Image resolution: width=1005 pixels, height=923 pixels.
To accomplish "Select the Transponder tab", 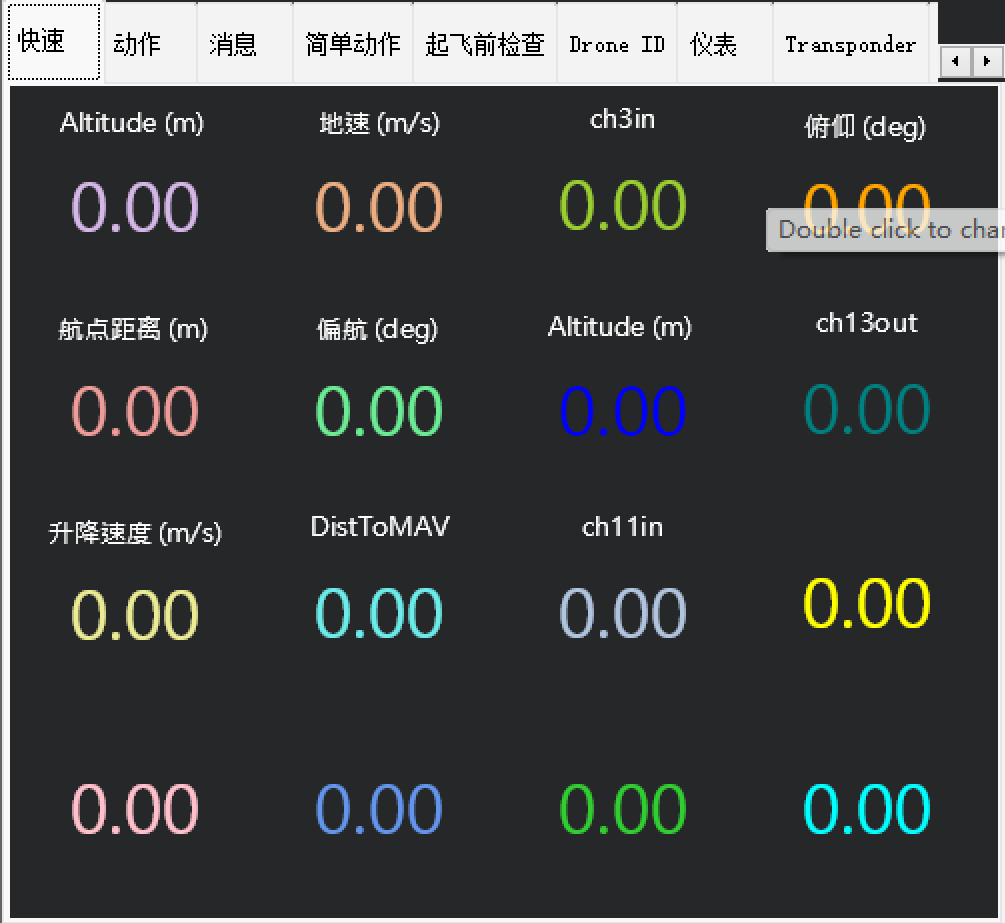I will tap(851, 44).
